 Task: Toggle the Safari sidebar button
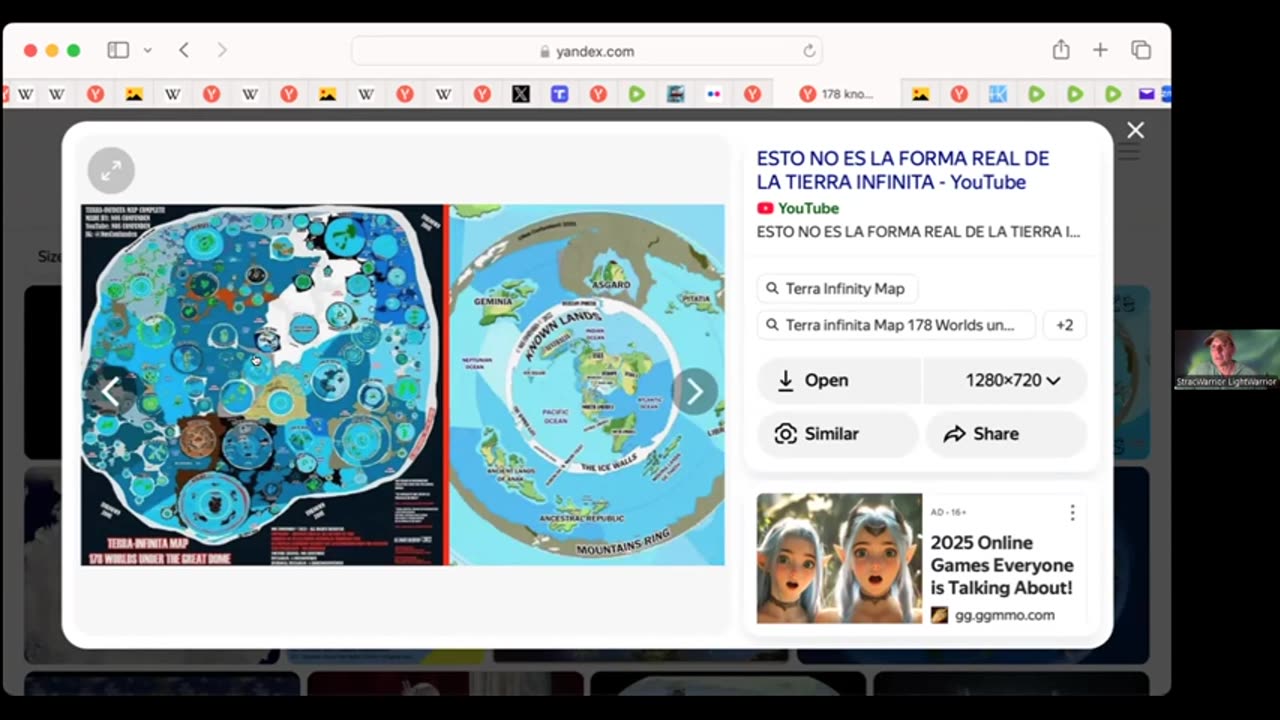pos(118,50)
